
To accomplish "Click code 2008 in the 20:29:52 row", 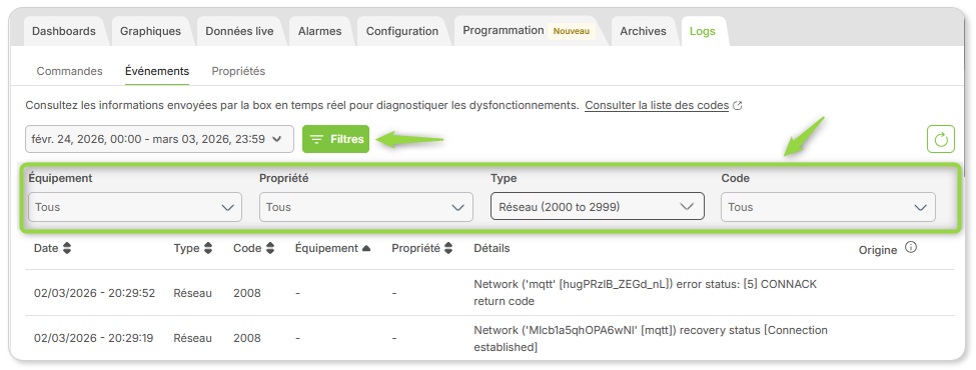I will pos(247,293).
